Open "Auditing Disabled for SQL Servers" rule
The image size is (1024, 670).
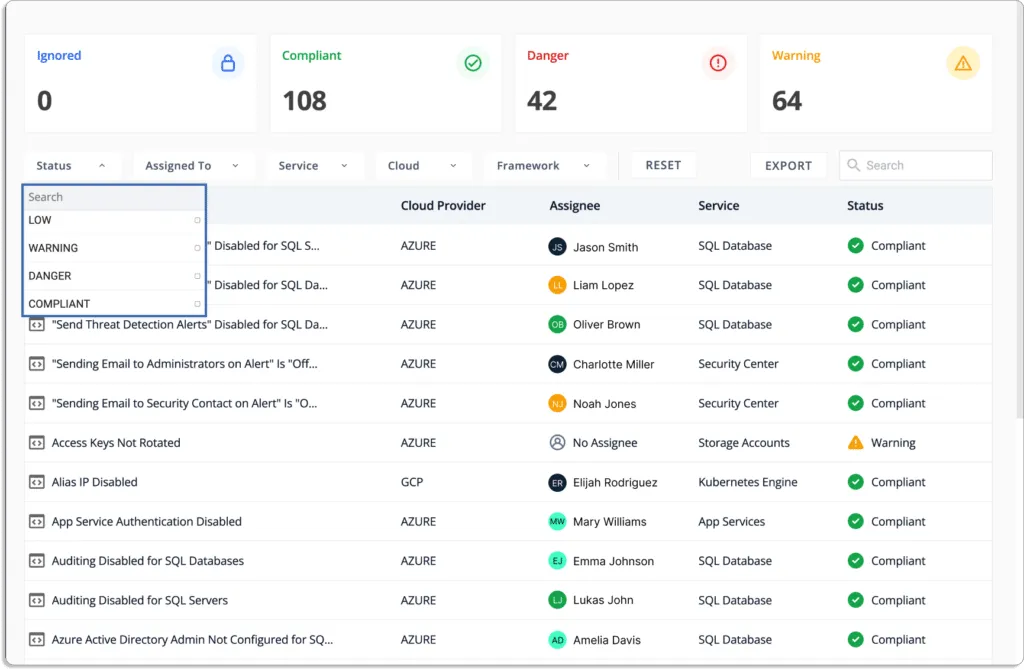point(140,600)
